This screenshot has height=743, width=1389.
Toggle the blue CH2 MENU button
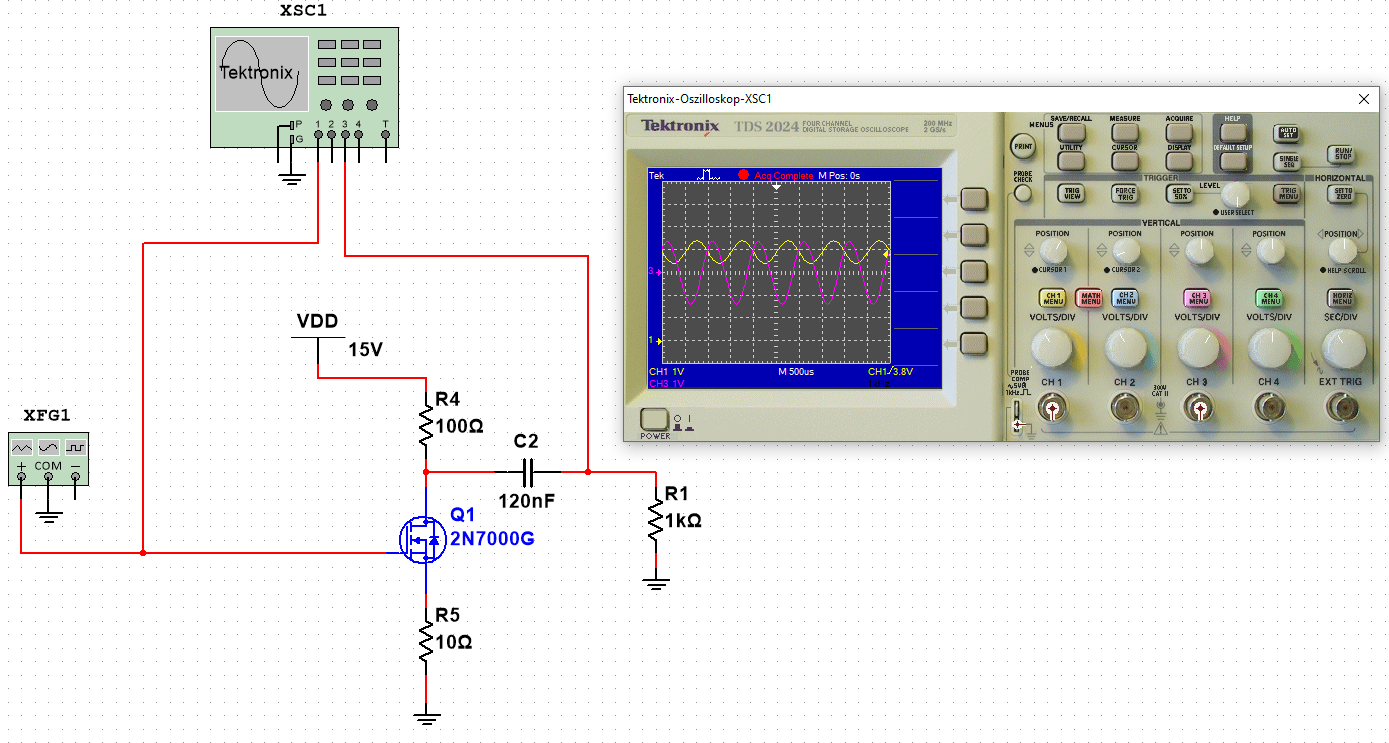1125,297
